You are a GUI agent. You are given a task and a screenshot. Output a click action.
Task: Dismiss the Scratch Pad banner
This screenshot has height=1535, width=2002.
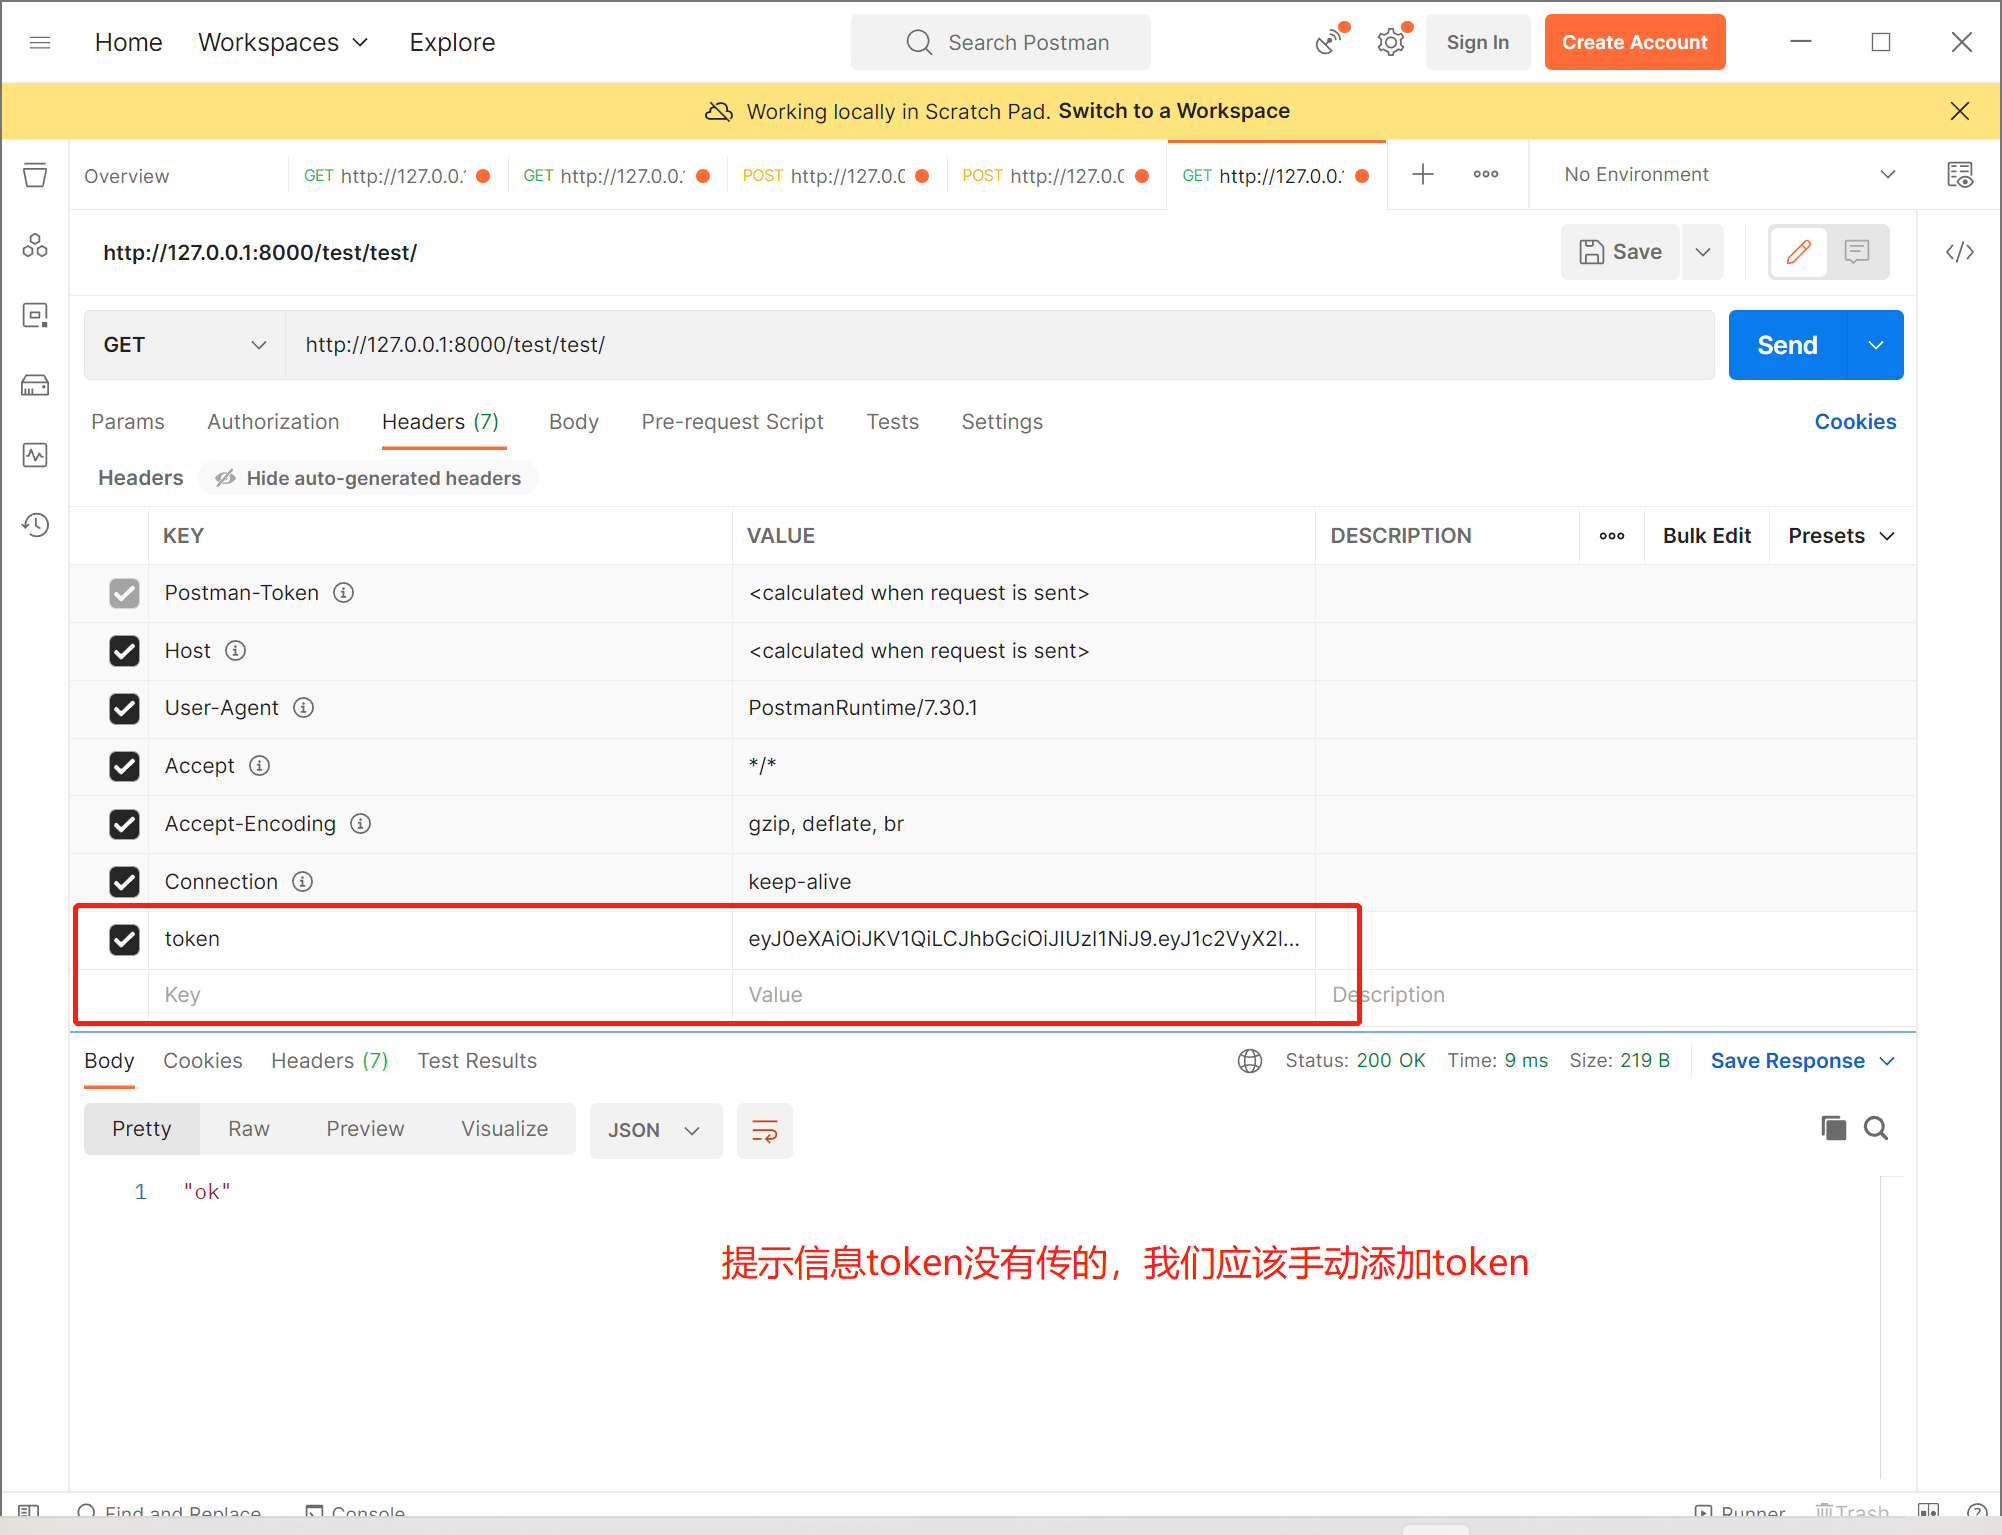(1960, 111)
